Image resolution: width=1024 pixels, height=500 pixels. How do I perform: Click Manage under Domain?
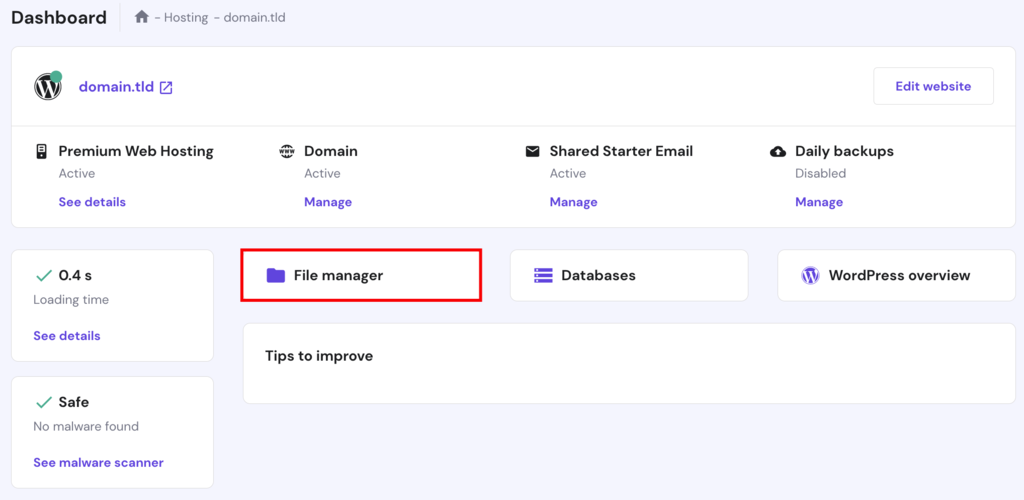[328, 202]
